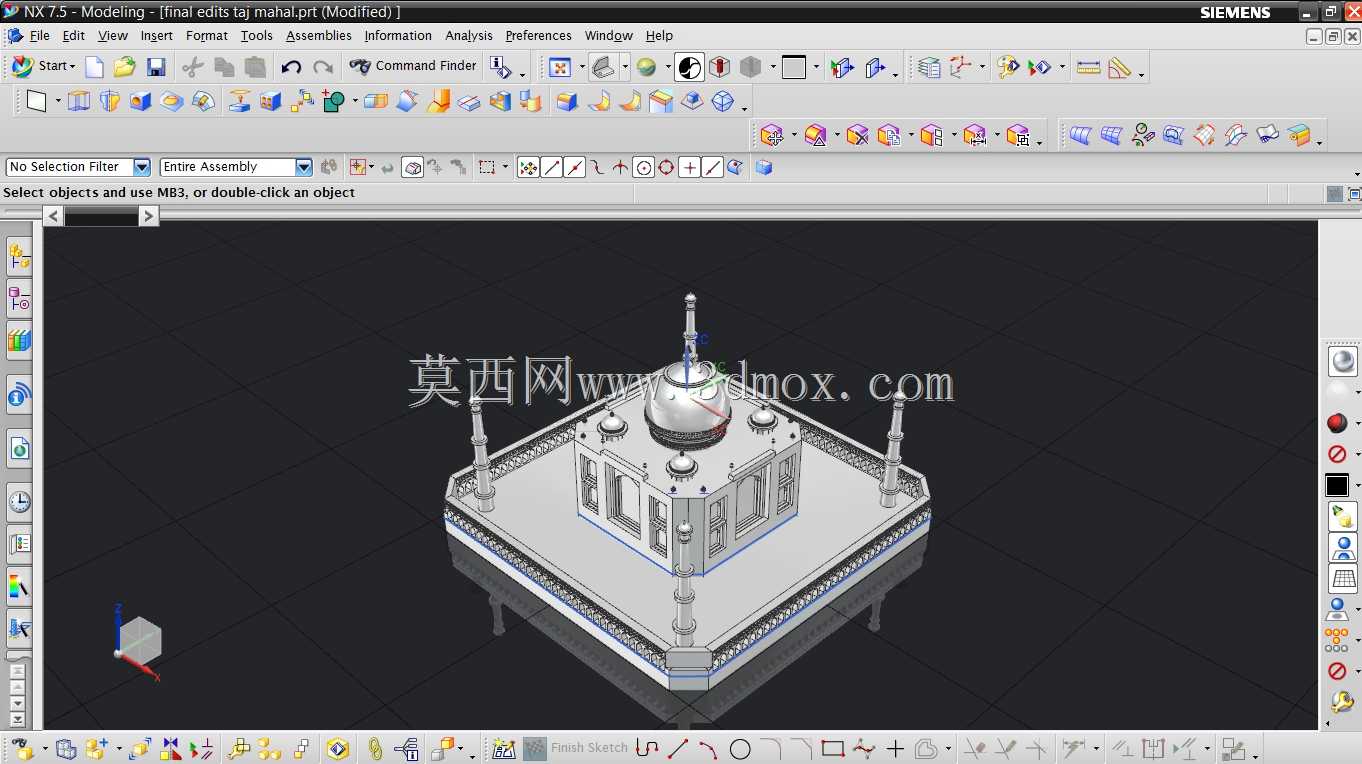Toggle the Quadrant Point snap
The image size is (1362, 764).
pos(666,168)
